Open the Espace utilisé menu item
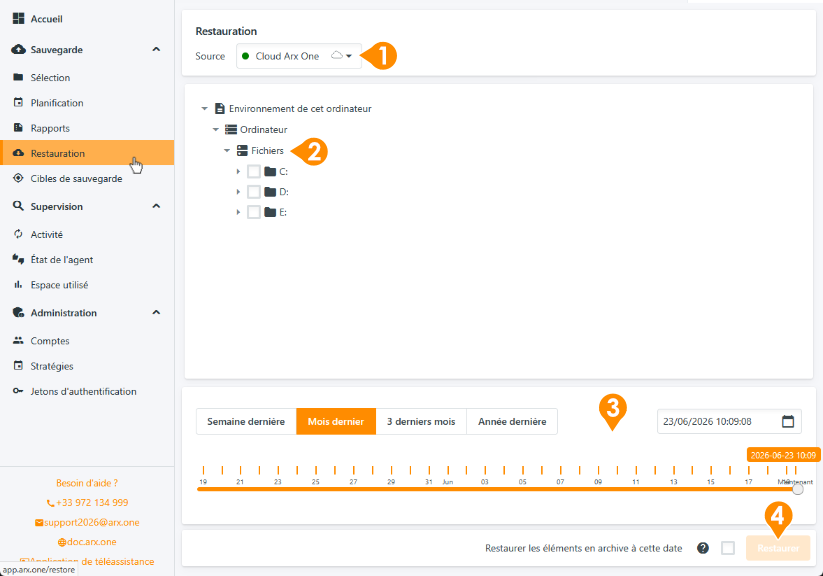 click(87, 285)
